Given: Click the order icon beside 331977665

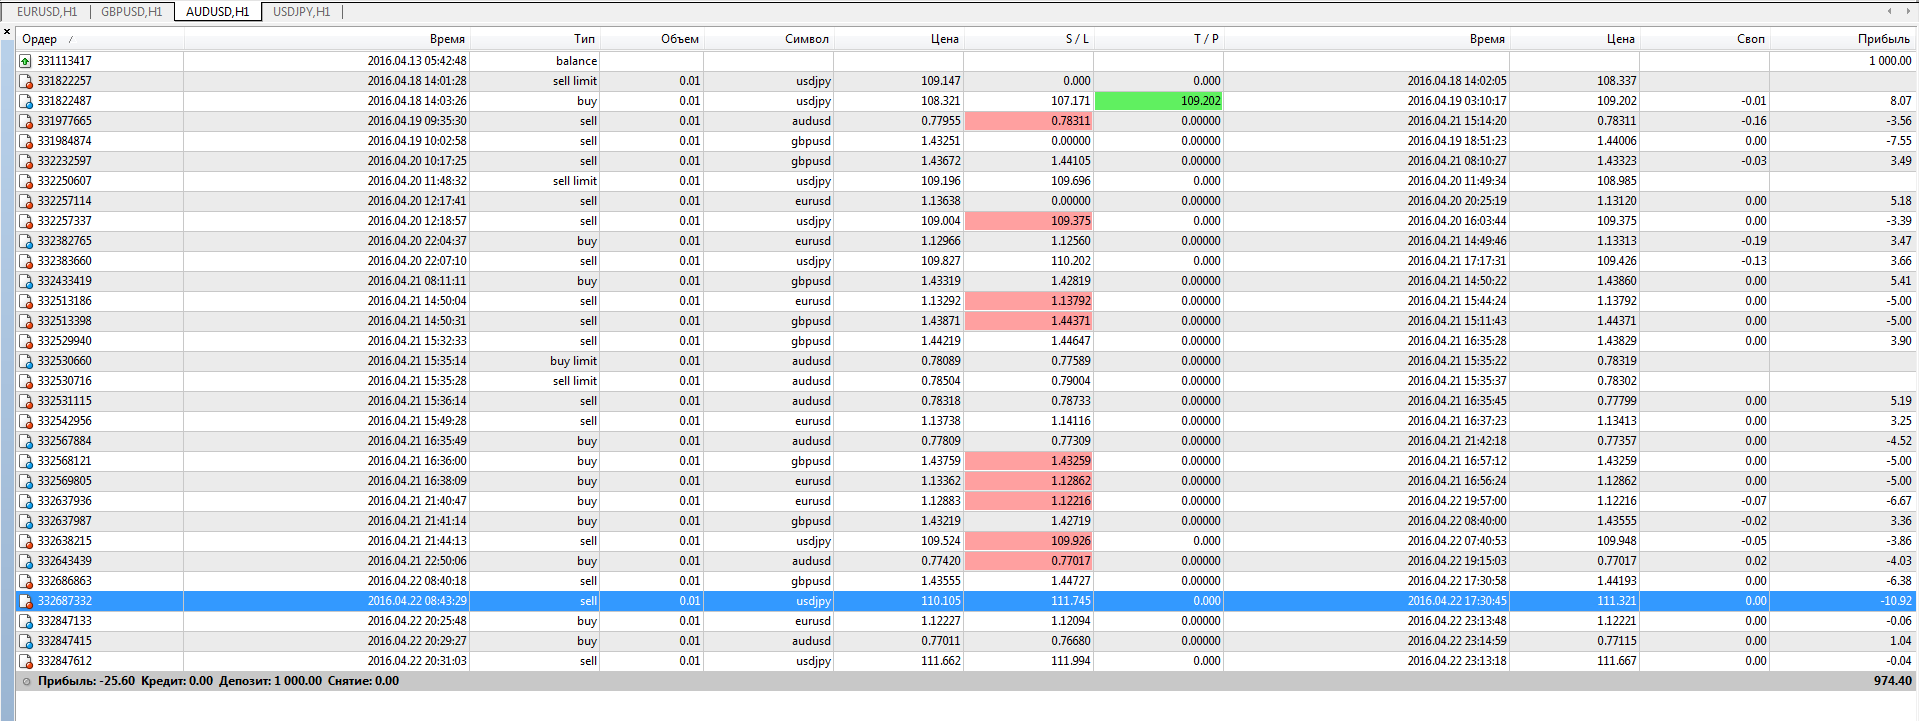Looking at the screenshot, I should point(26,121).
